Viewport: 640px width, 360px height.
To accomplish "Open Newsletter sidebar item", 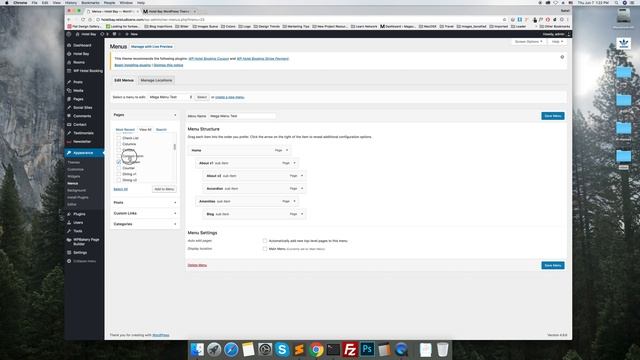I will click(82, 142).
